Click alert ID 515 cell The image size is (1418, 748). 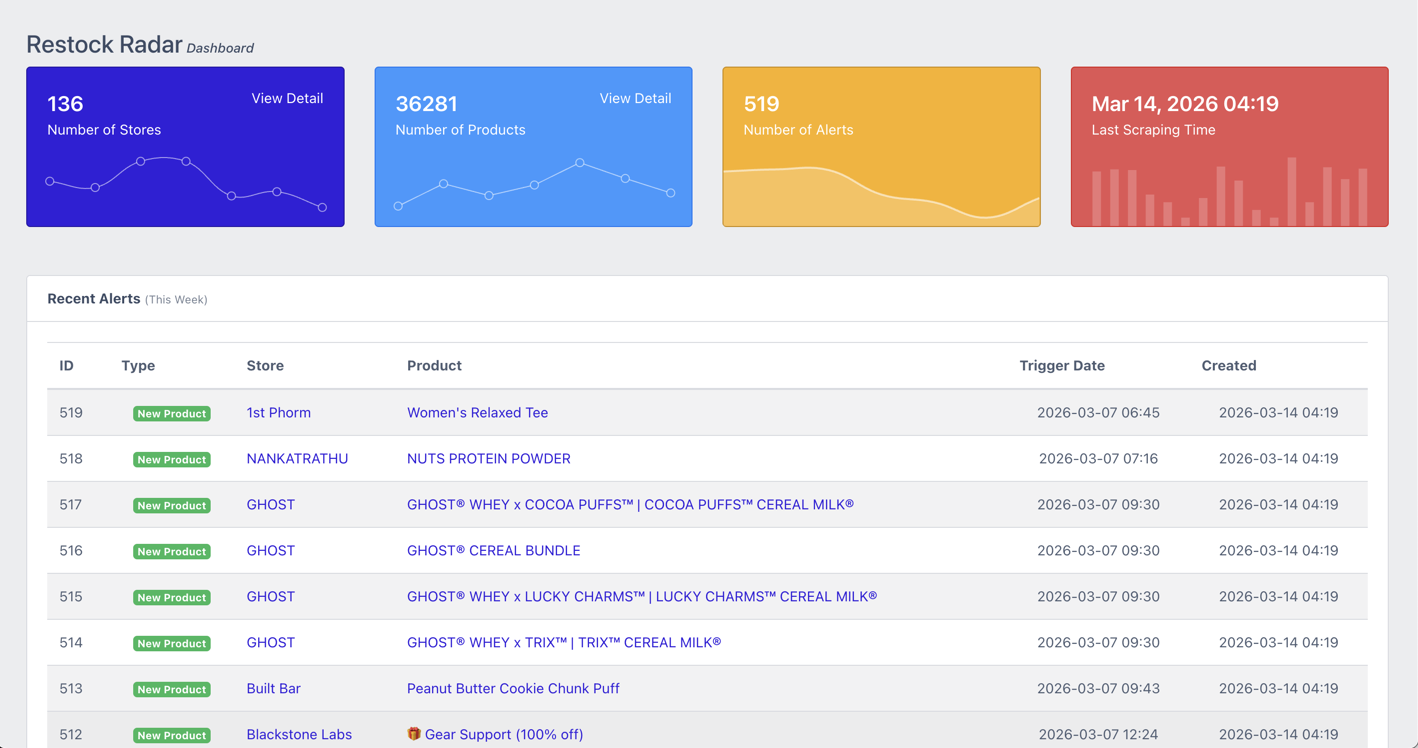coord(71,596)
